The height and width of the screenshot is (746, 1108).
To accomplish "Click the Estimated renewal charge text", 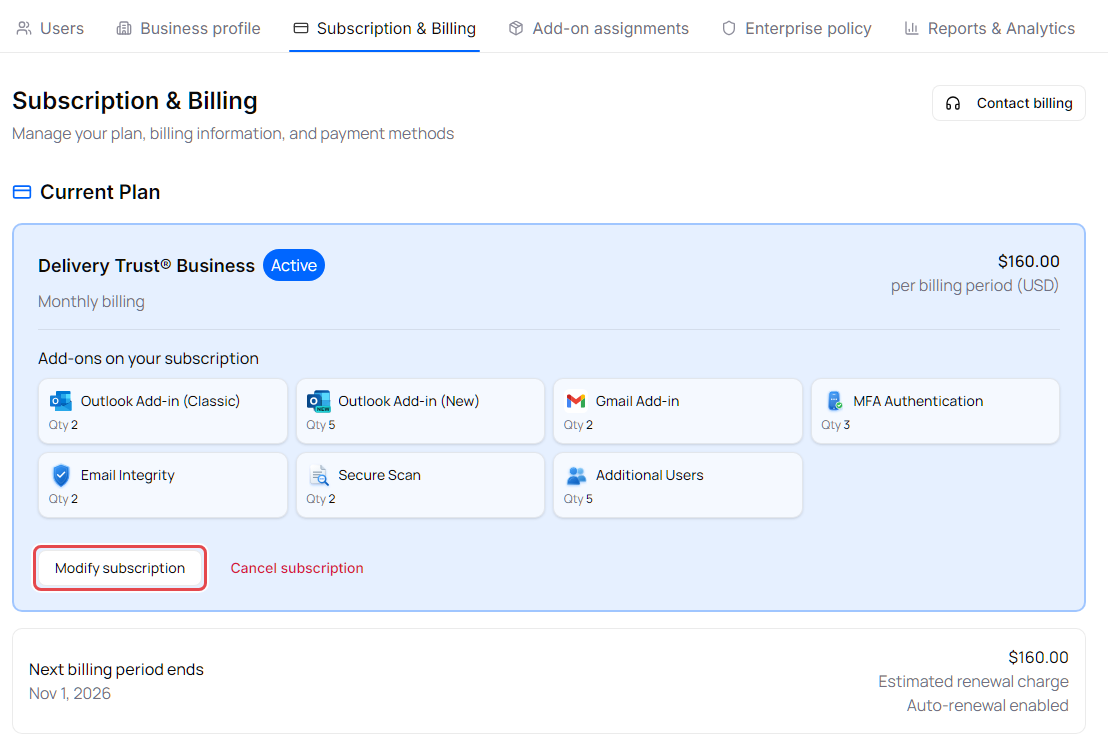I will click(x=973, y=682).
